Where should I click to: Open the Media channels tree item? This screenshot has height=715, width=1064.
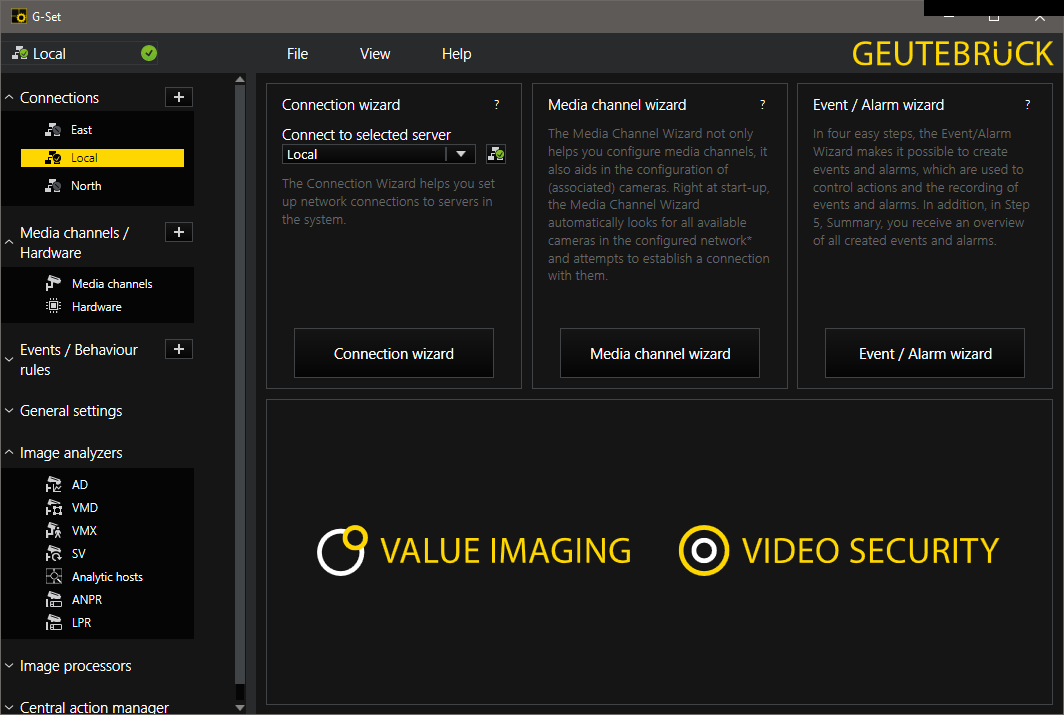click(x=112, y=284)
